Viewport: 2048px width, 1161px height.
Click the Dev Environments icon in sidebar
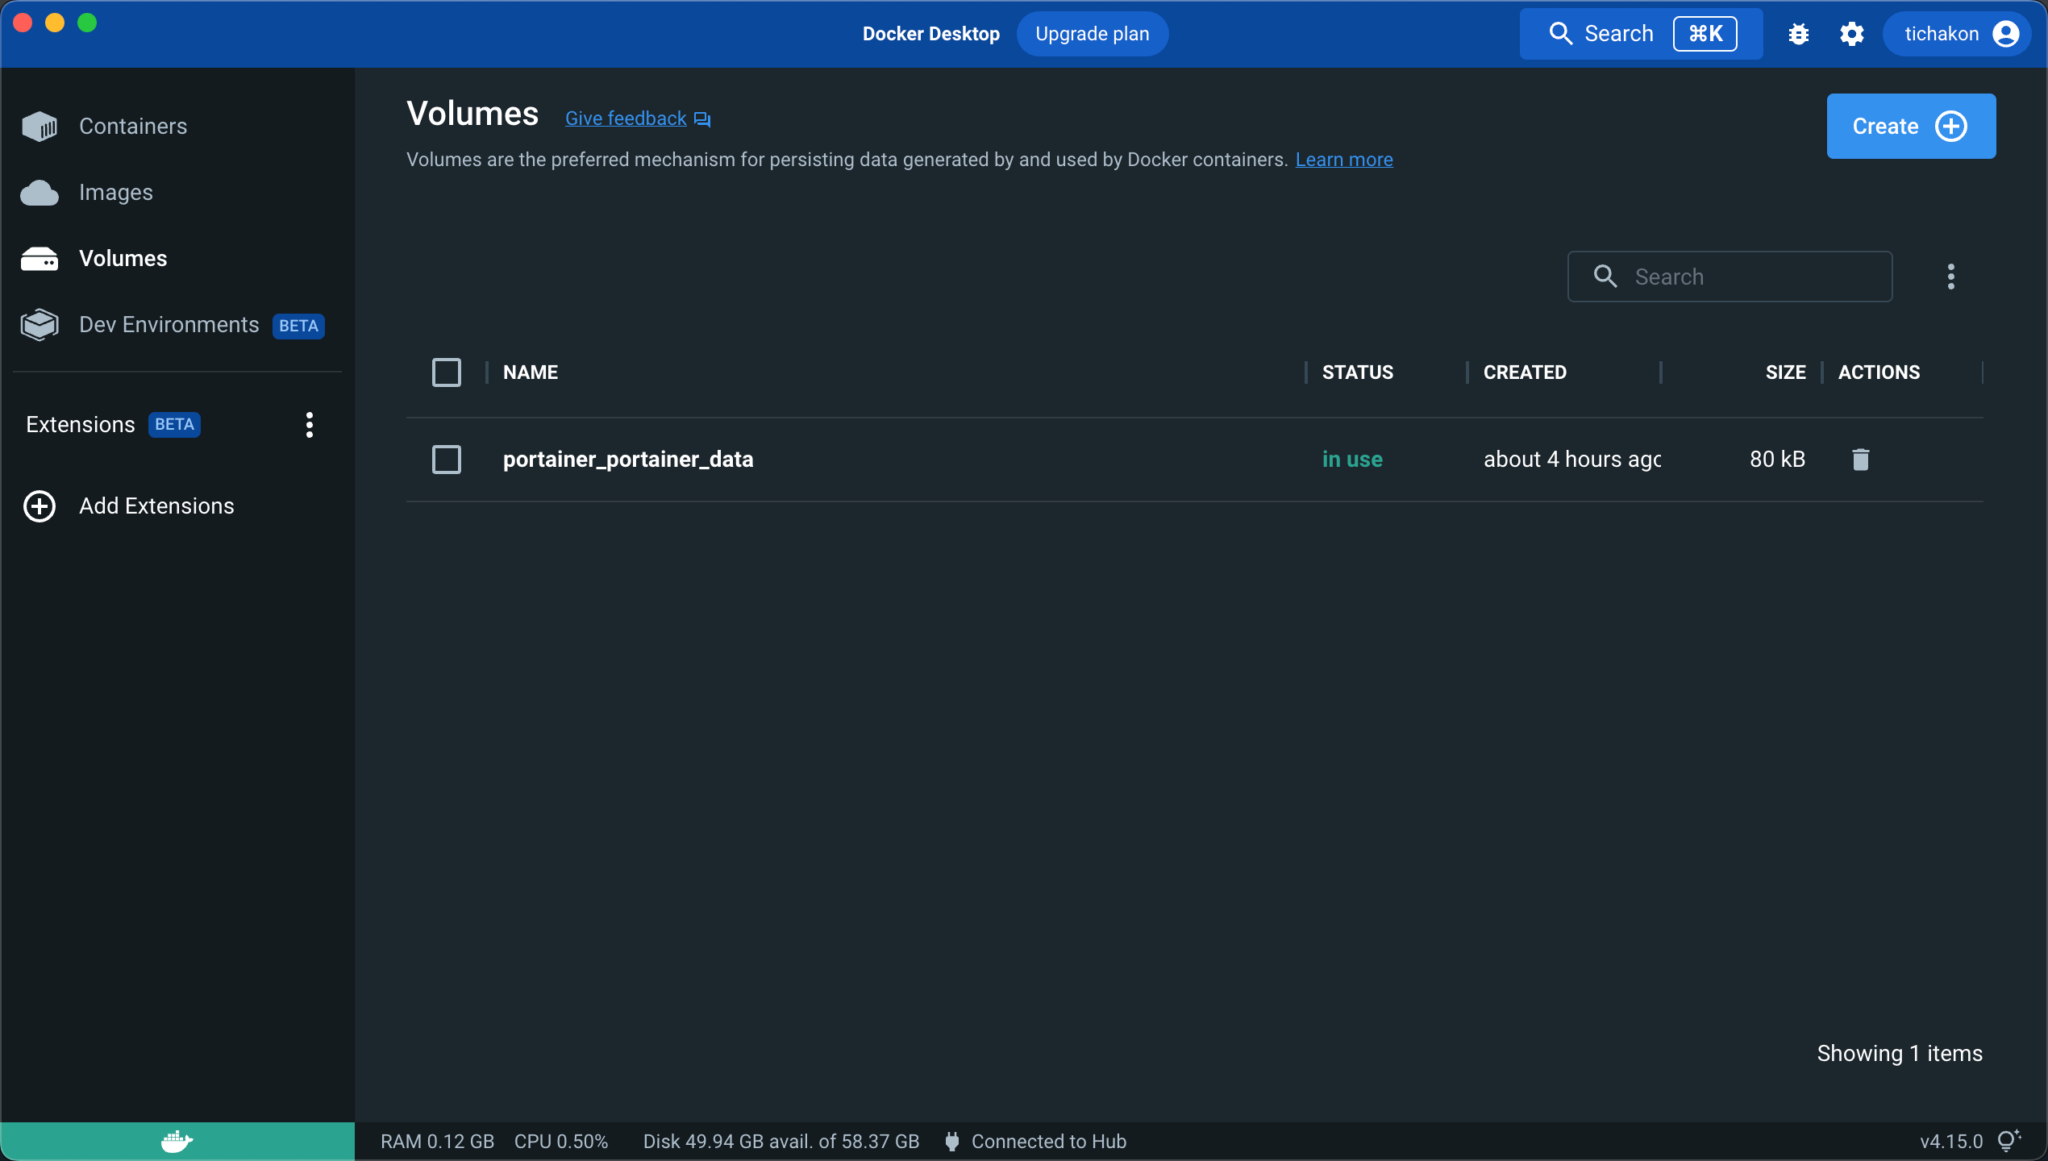[40, 325]
